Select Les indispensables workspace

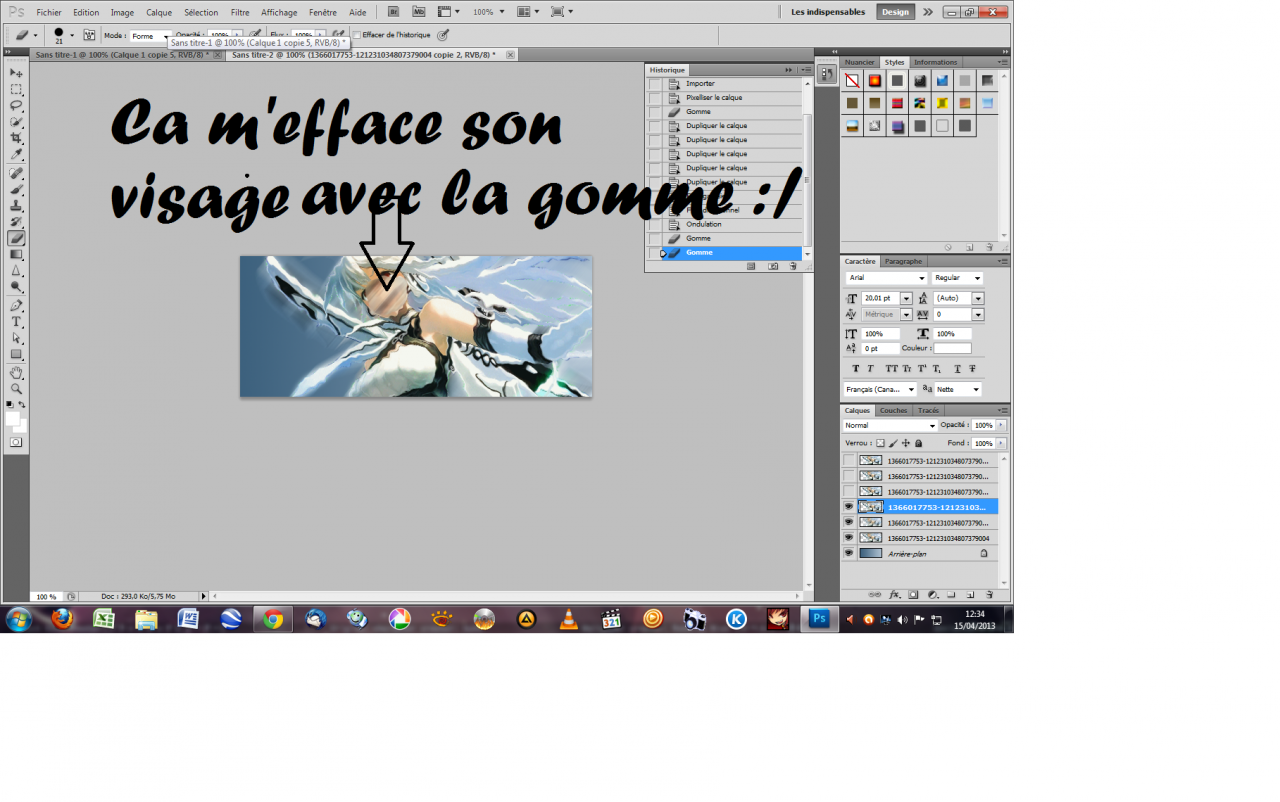[829, 12]
